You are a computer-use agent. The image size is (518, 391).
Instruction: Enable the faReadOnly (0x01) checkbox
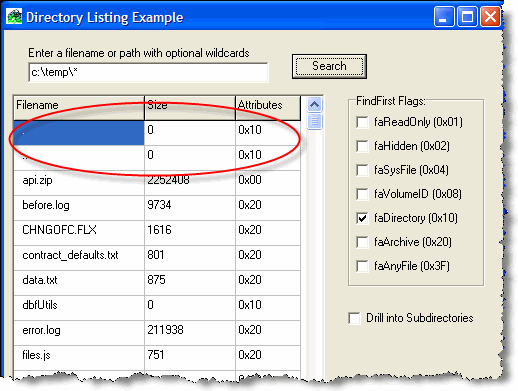tap(362, 122)
